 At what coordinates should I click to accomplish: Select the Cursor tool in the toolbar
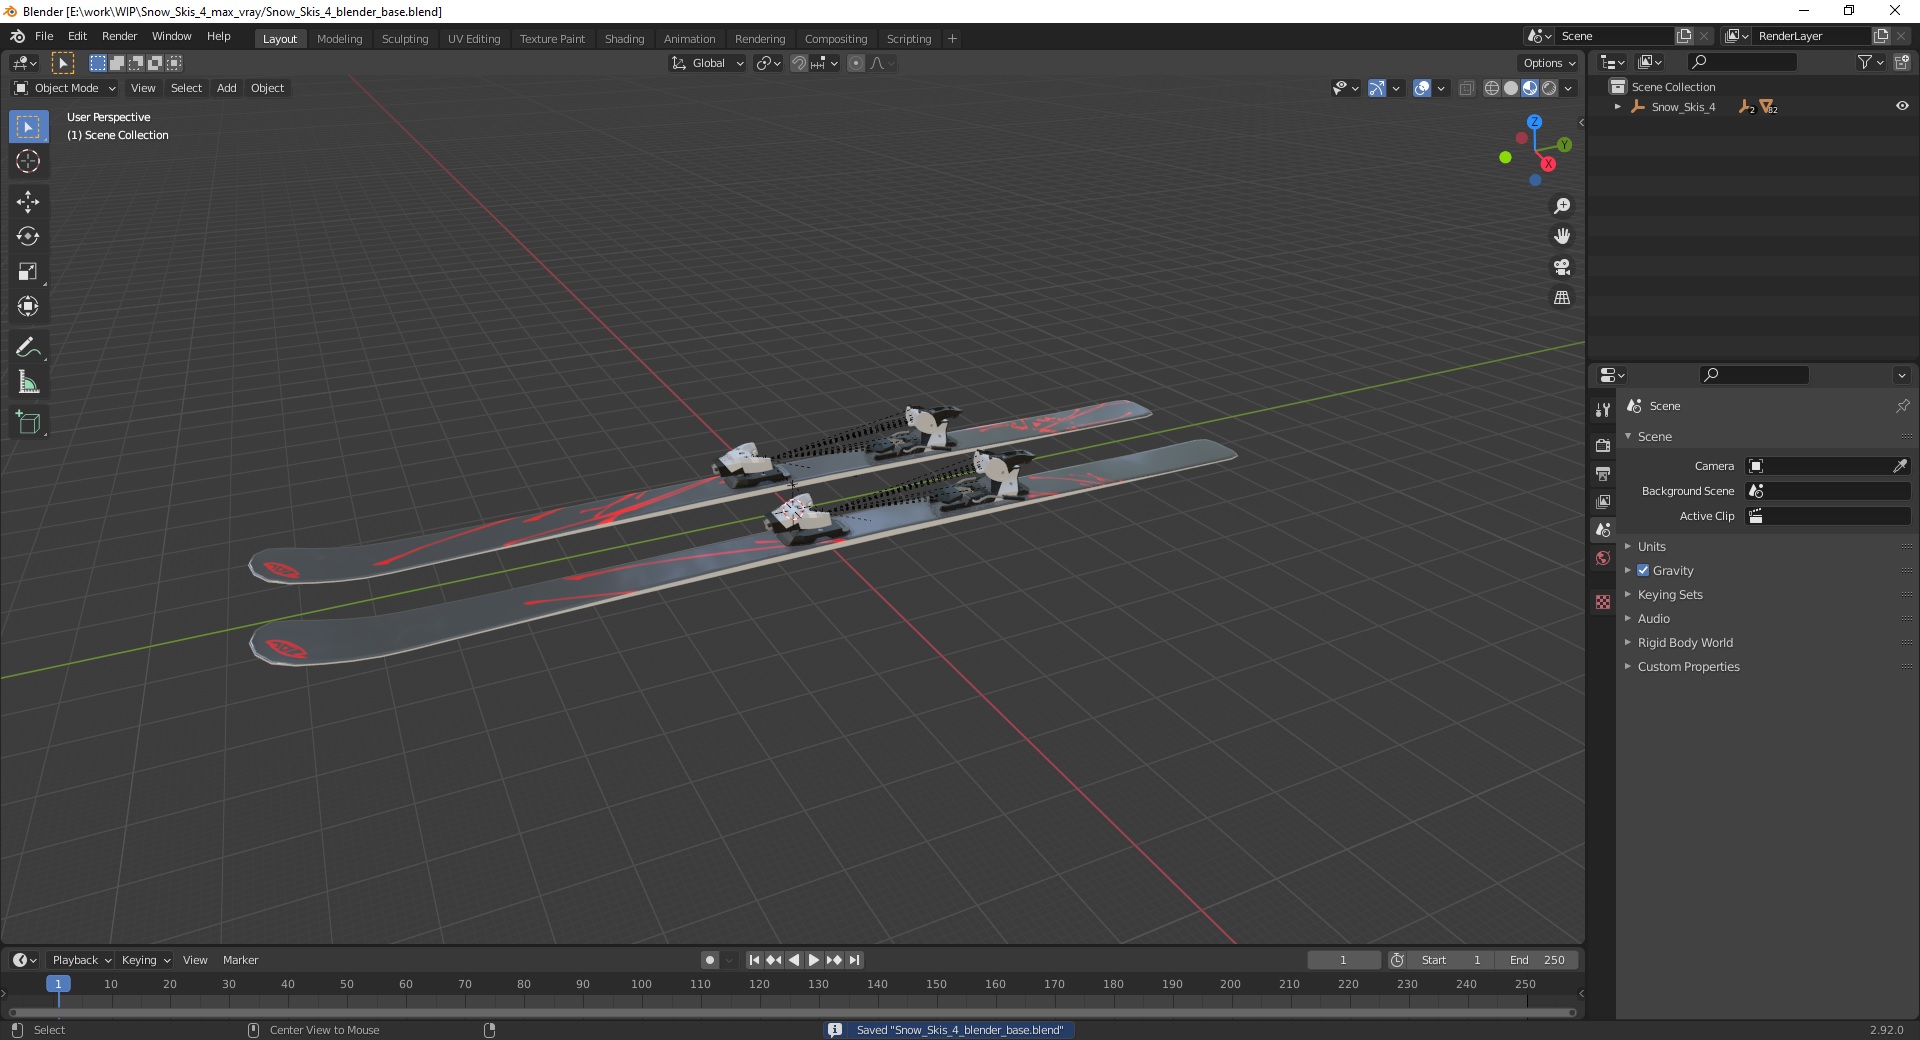[x=28, y=161]
